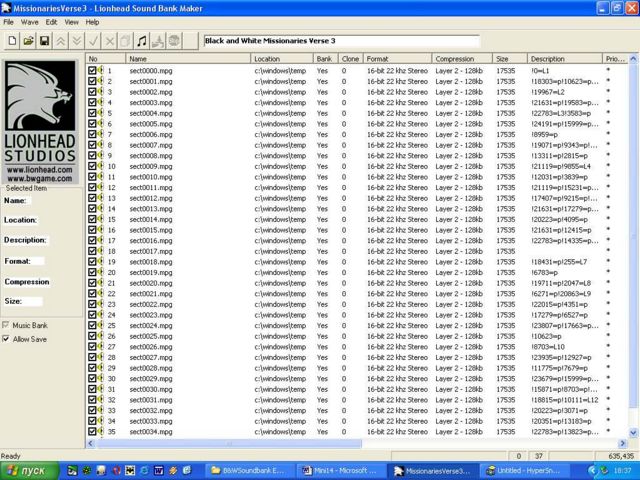Click the bank title field 'Black and White Missionaries Verse 3'
640x480 pixels.
coord(341,41)
